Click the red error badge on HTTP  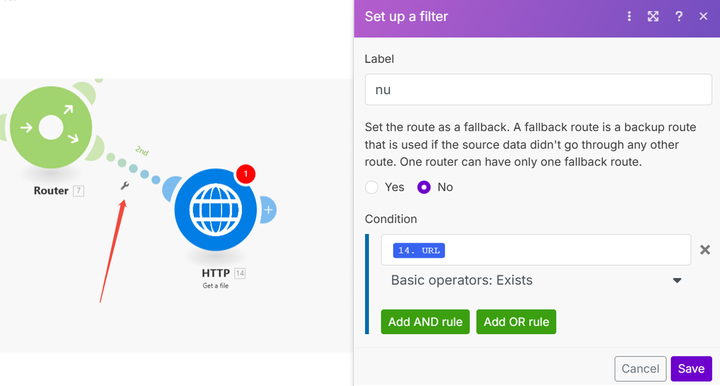246,174
